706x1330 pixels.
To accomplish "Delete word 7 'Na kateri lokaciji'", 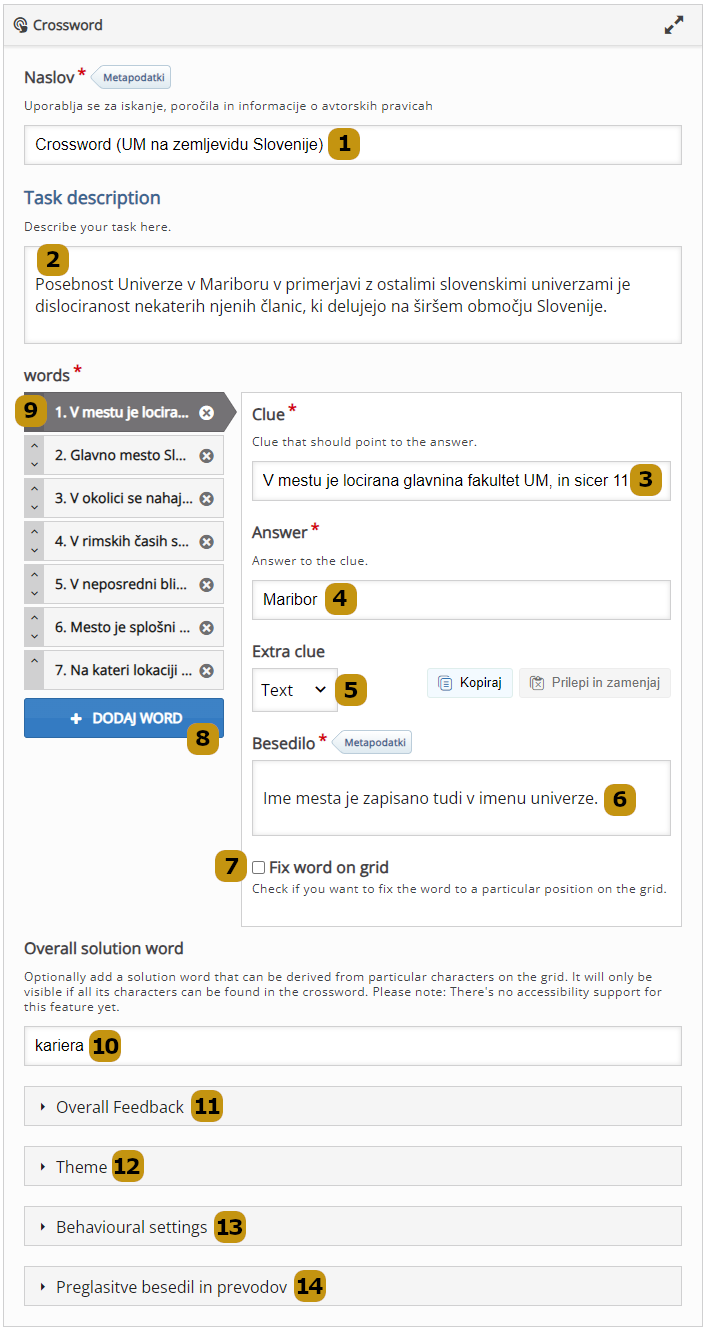I will pyautogui.click(x=207, y=671).
